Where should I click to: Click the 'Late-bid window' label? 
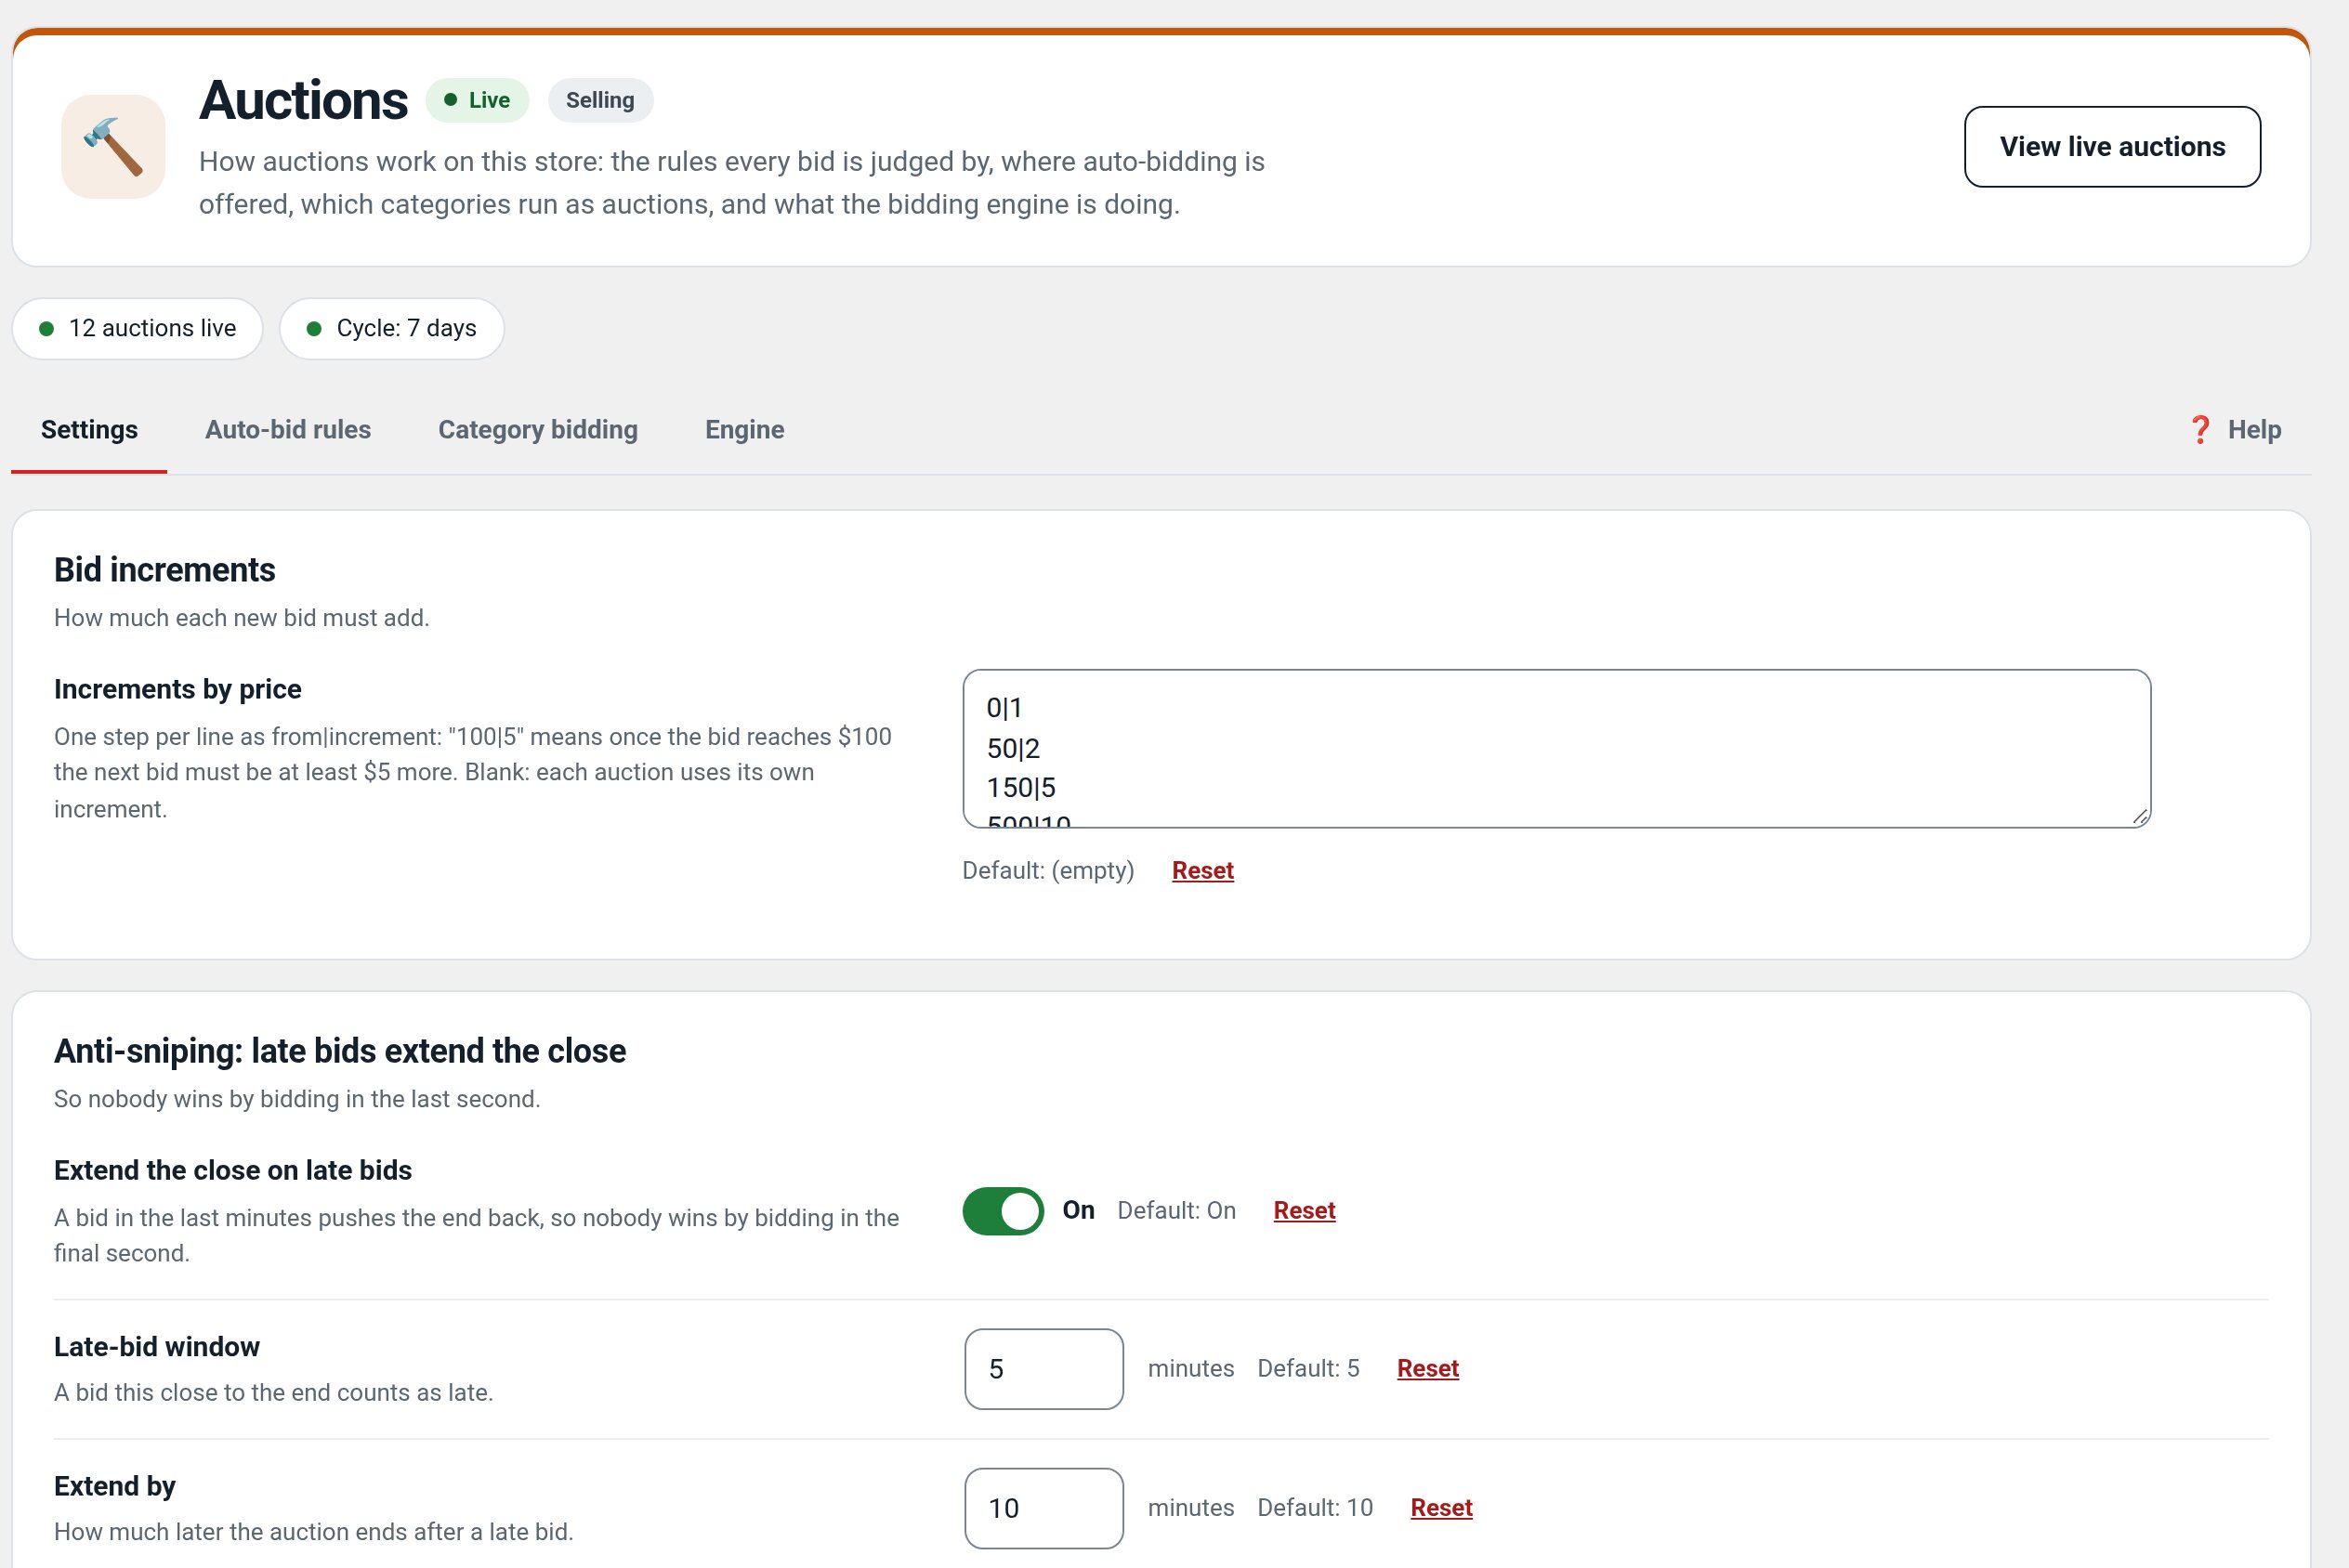coord(157,1347)
